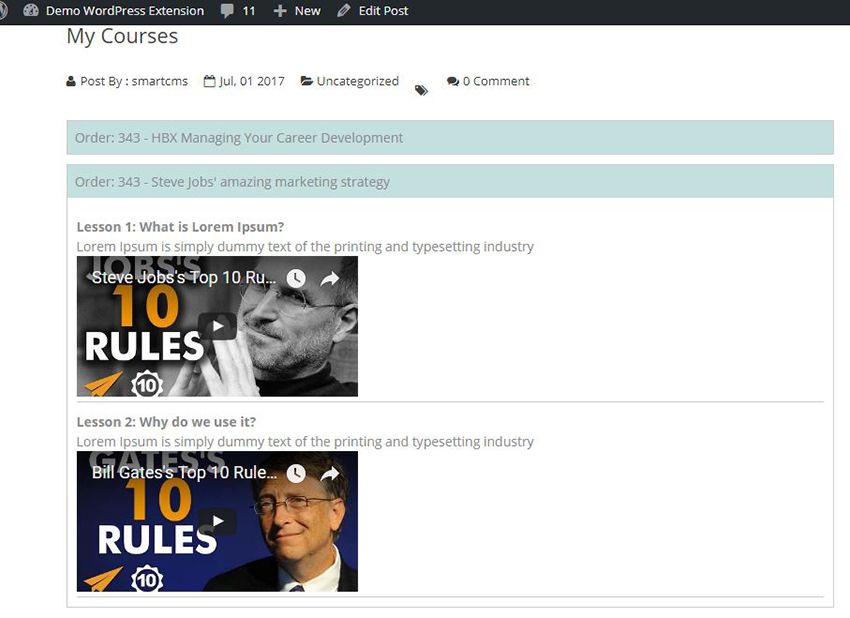850x618 pixels.
Task: Click Watch Later clock on Bill Gates video
Action: click(296, 473)
